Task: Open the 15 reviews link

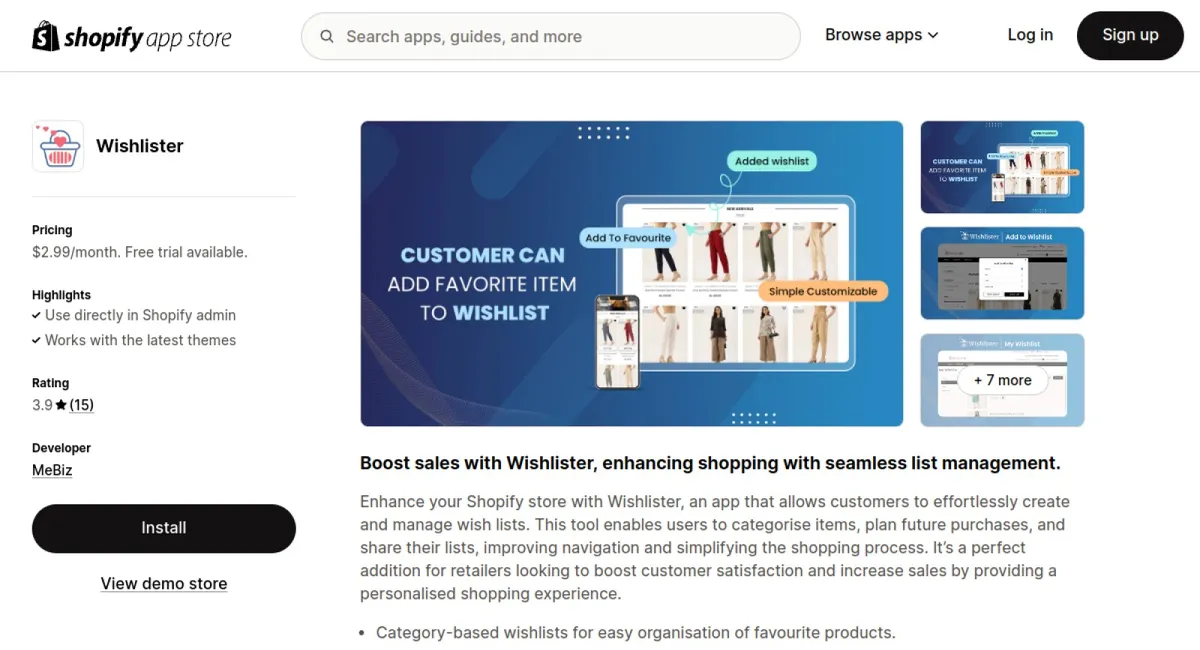Action: [82, 405]
